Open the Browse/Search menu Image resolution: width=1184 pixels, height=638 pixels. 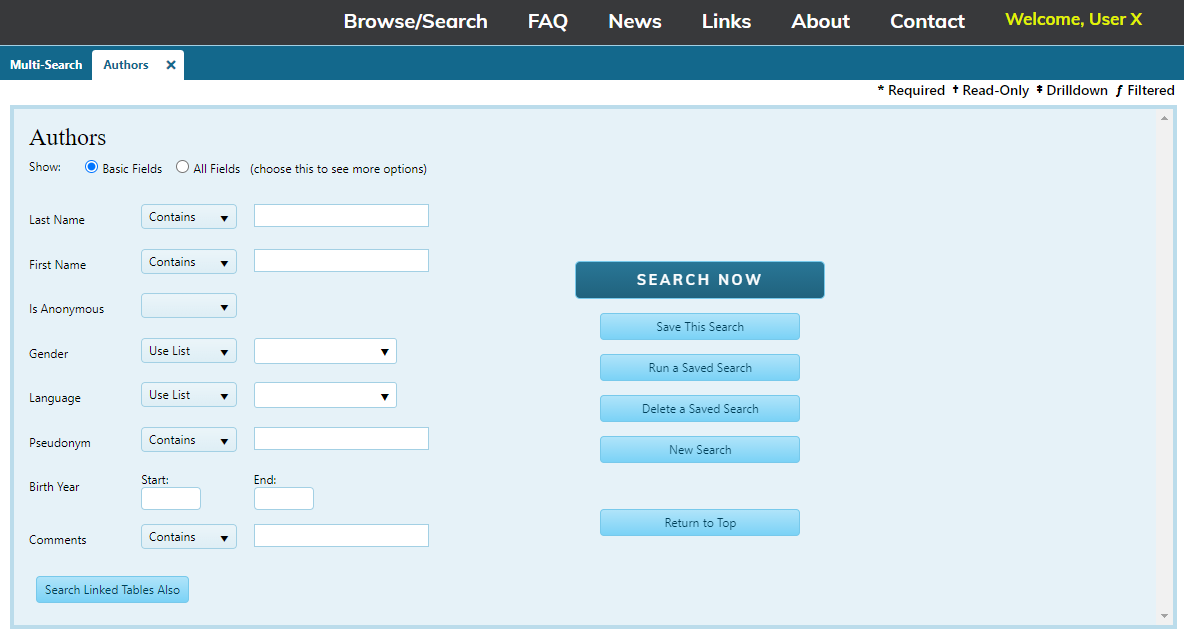tap(415, 21)
